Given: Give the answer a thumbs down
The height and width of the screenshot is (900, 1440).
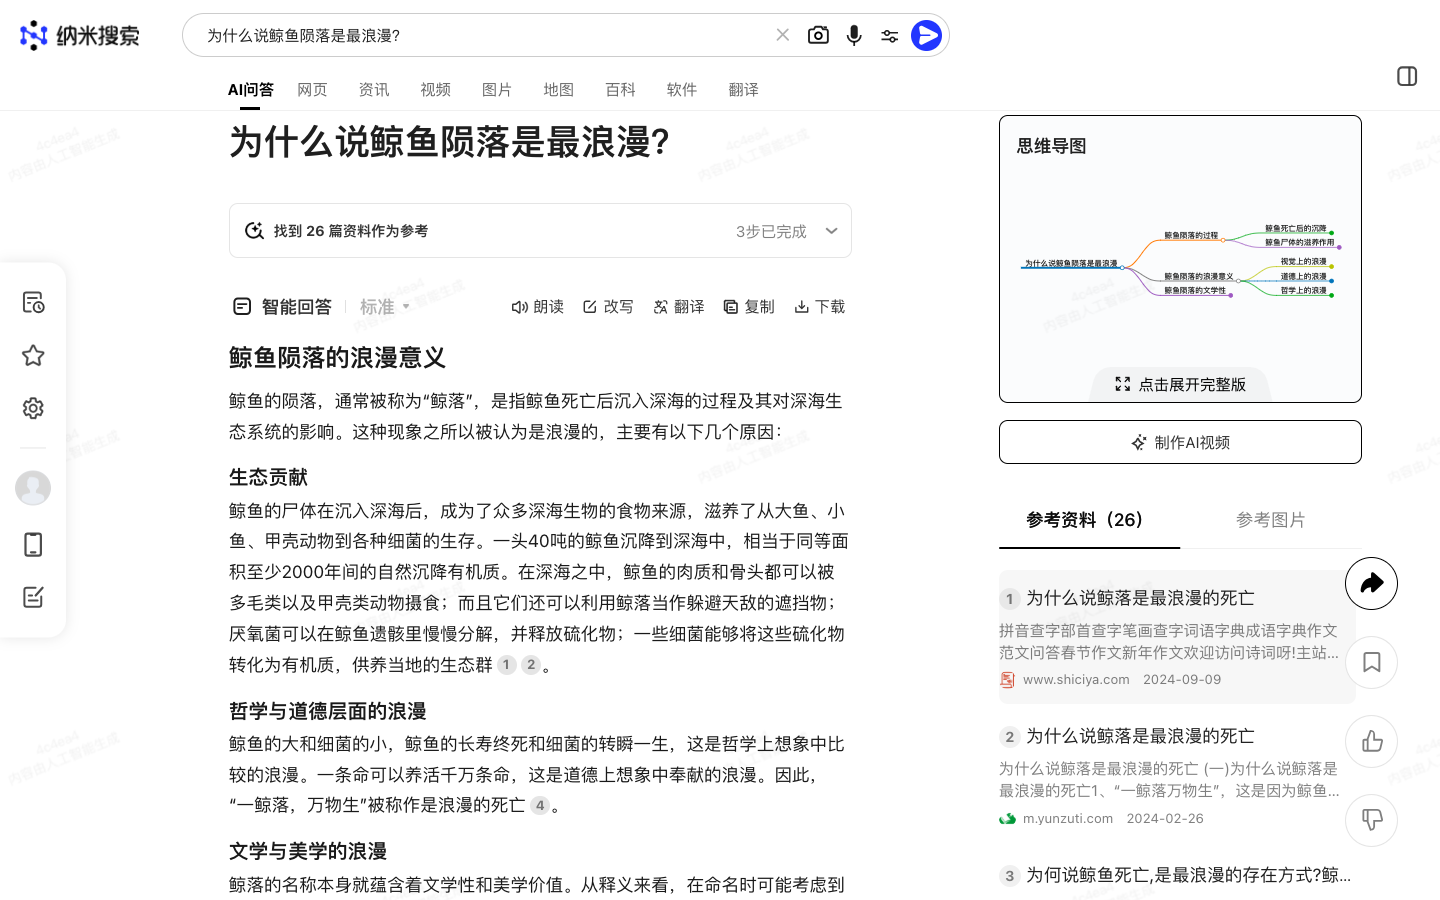Looking at the screenshot, I should [1371, 820].
